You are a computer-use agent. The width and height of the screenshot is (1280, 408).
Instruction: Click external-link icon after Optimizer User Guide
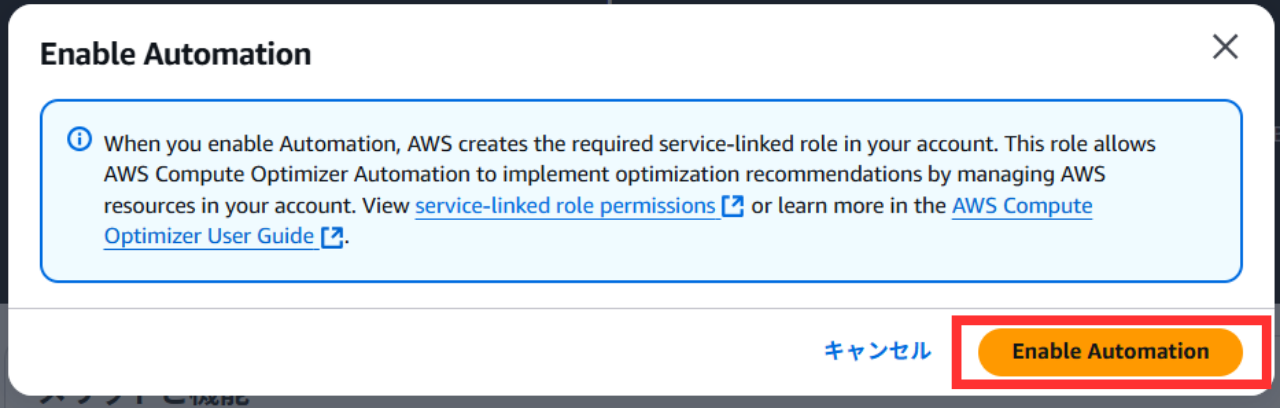332,237
